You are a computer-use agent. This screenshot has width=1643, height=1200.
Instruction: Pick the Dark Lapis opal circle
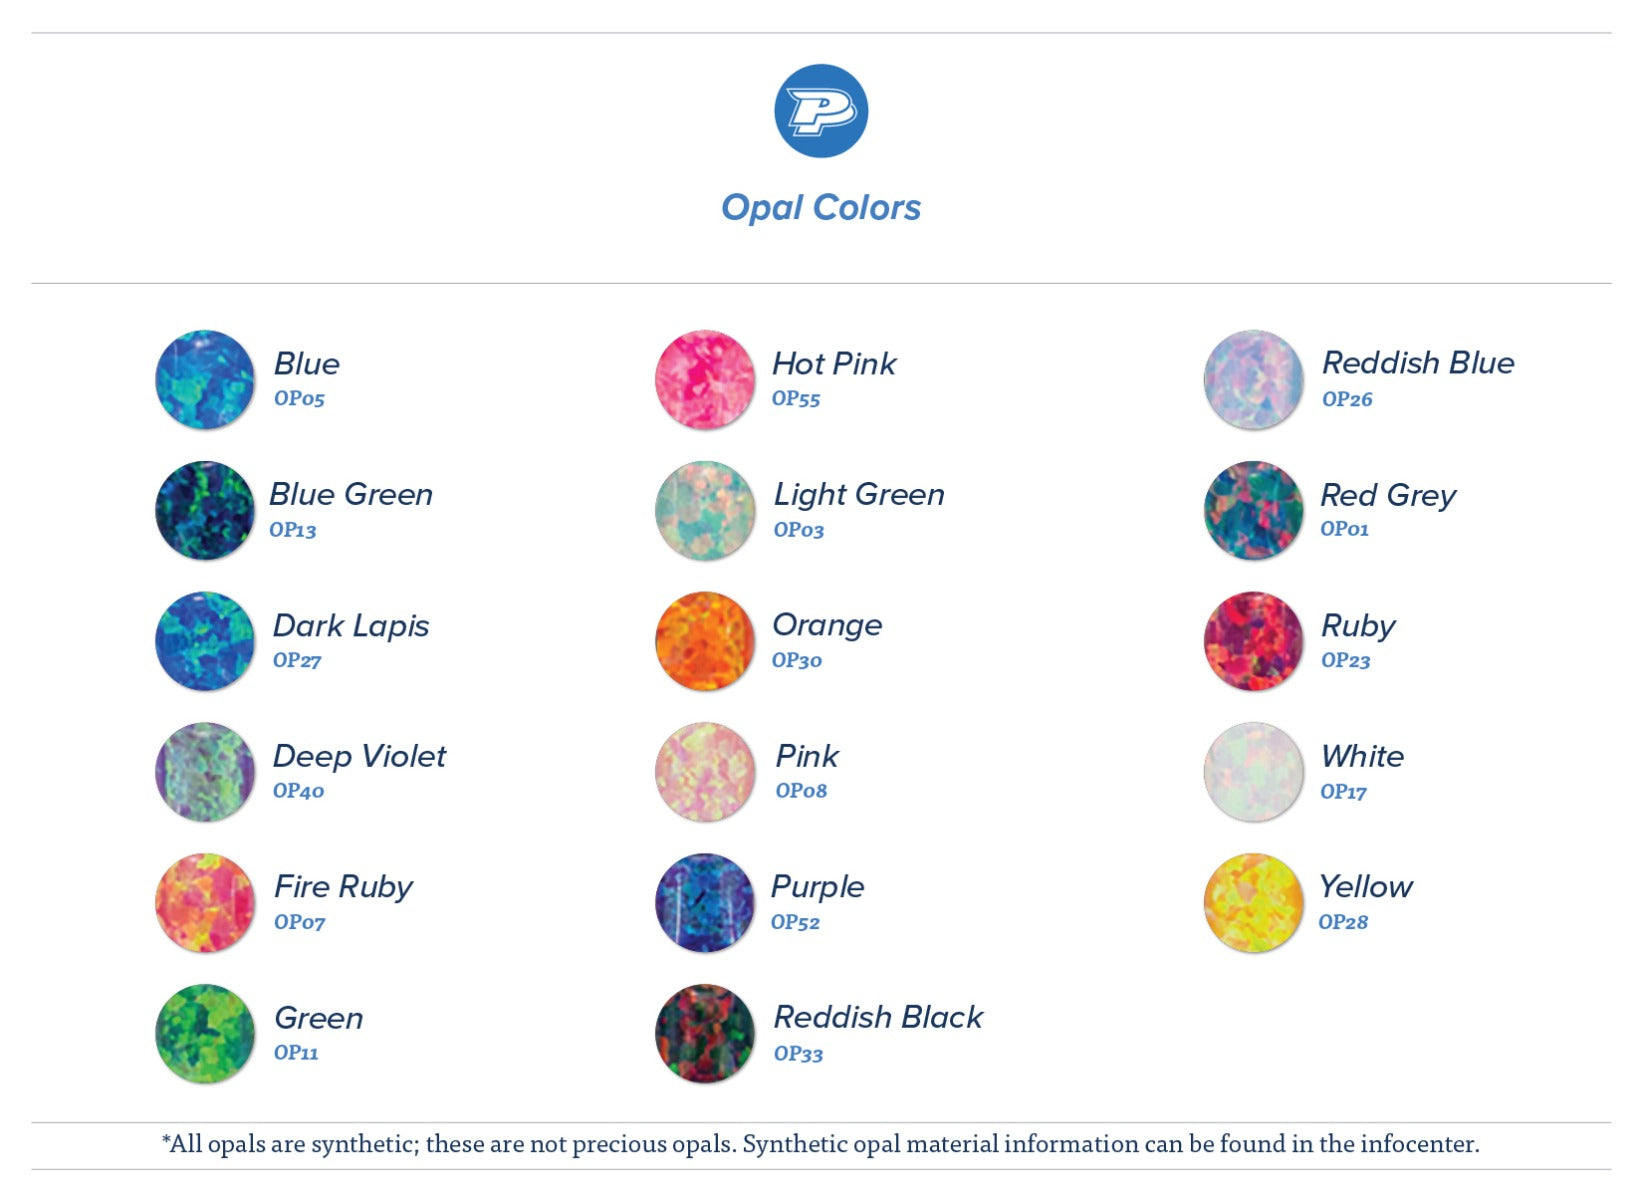[205, 641]
